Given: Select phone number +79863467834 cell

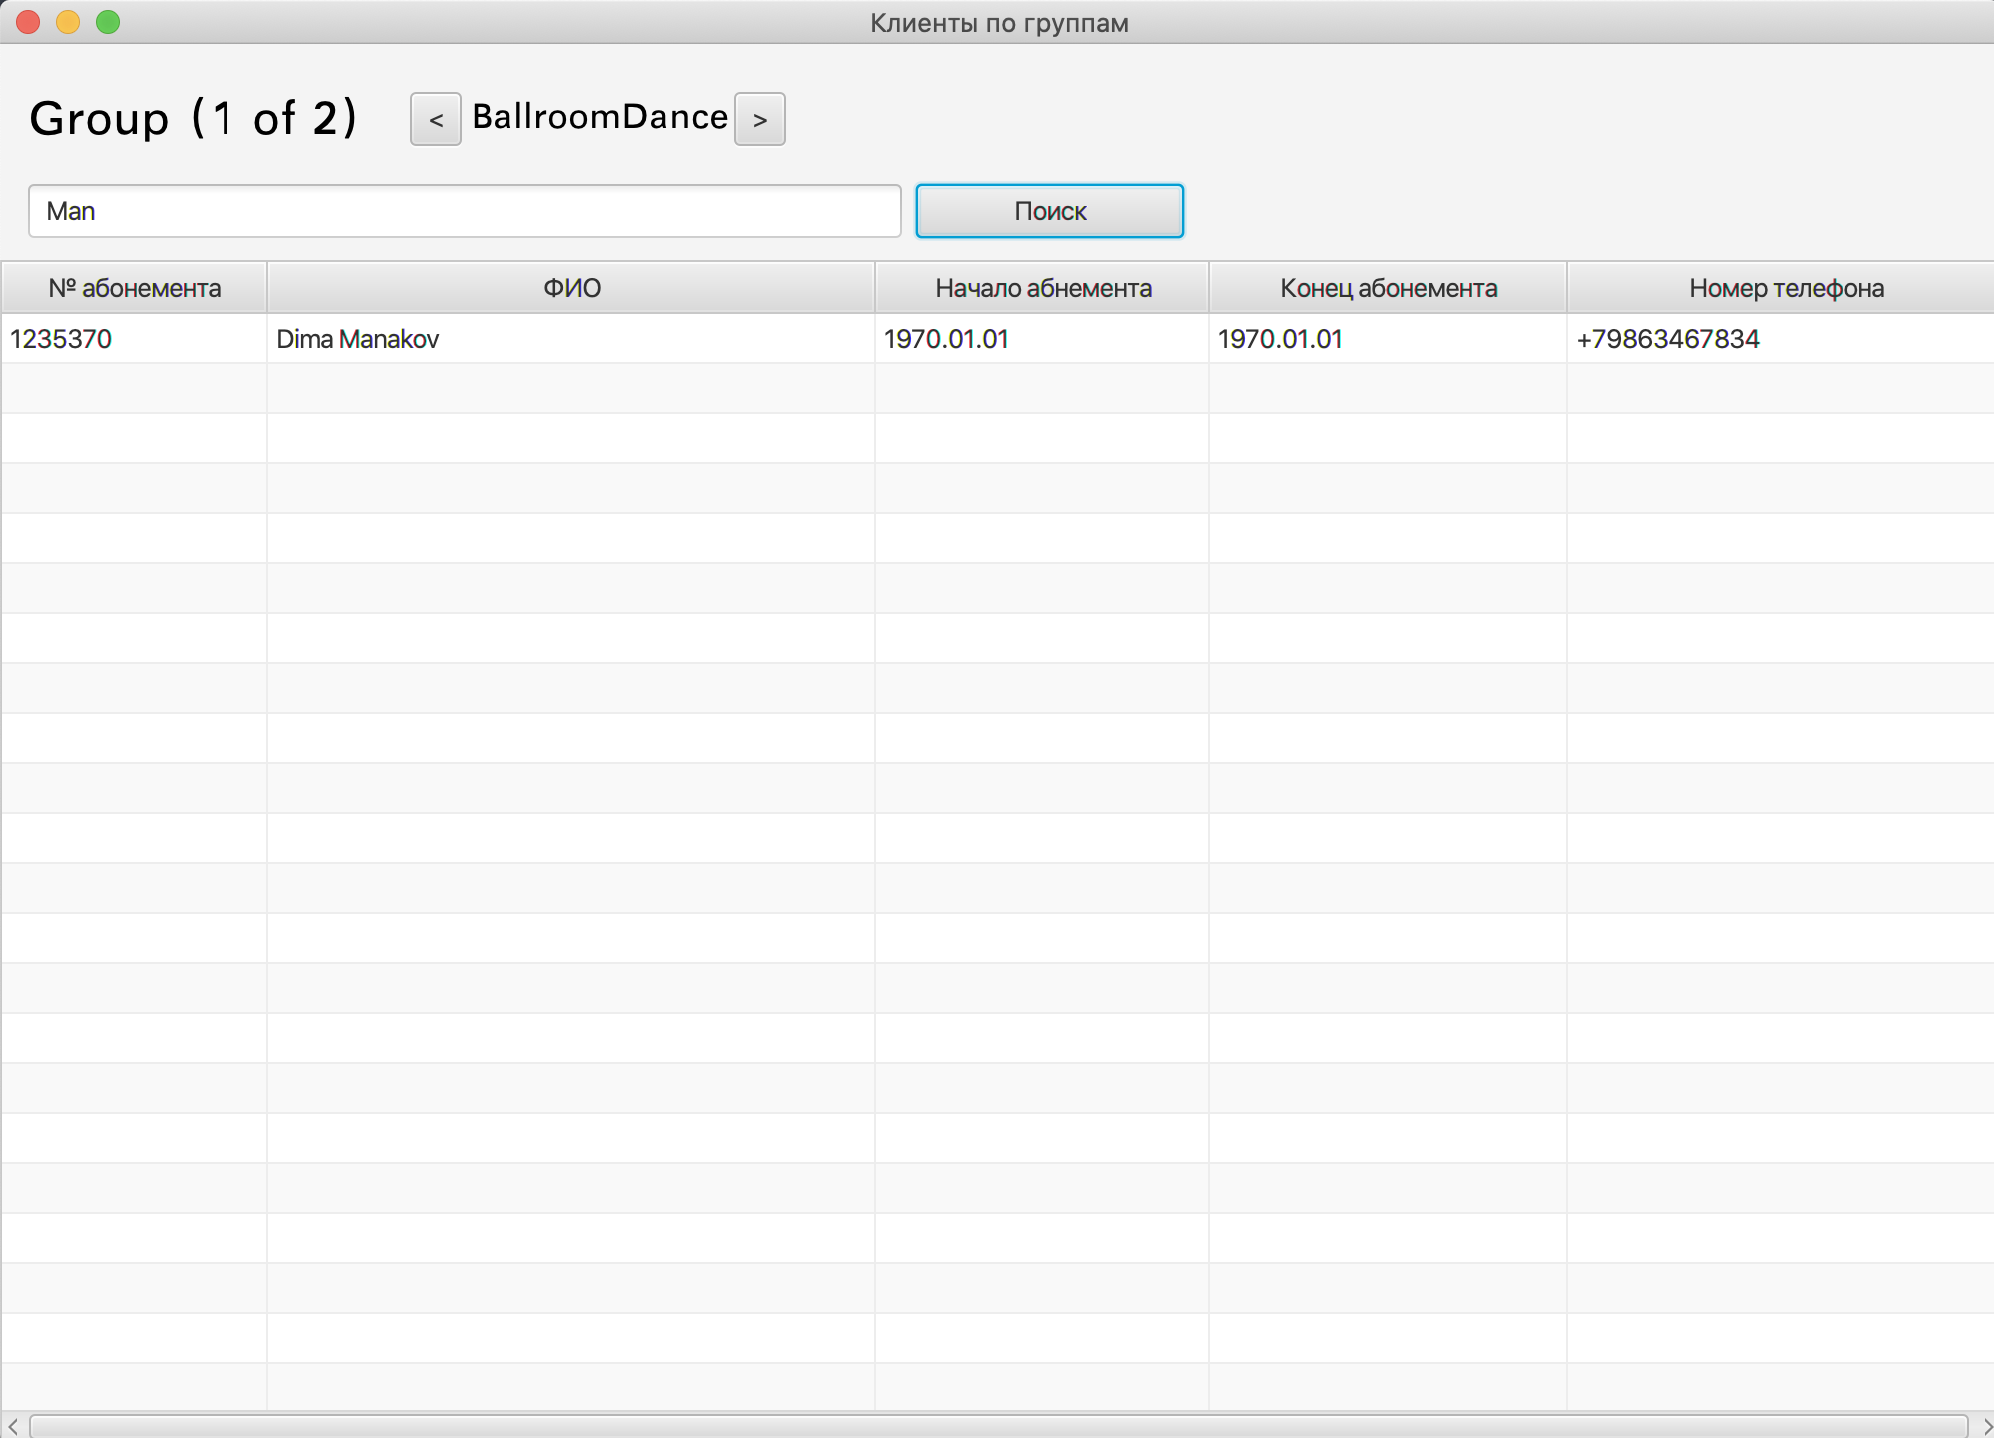Looking at the screenshot, I should tap(1781, 339).
